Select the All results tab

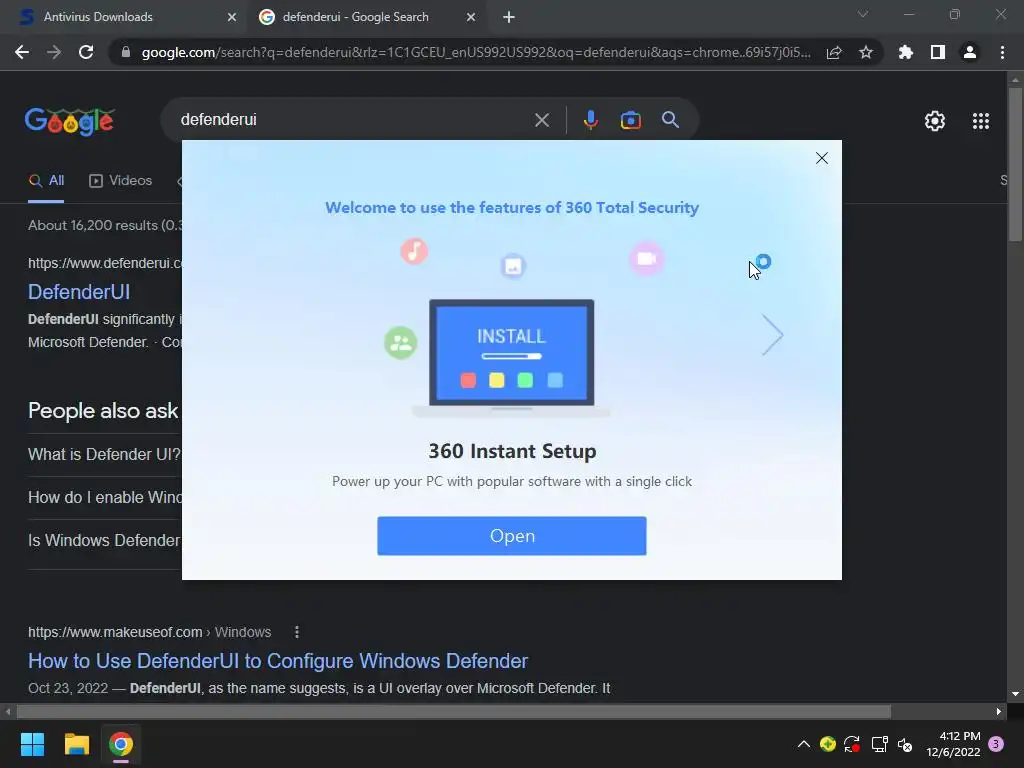(x=46, y=181)
